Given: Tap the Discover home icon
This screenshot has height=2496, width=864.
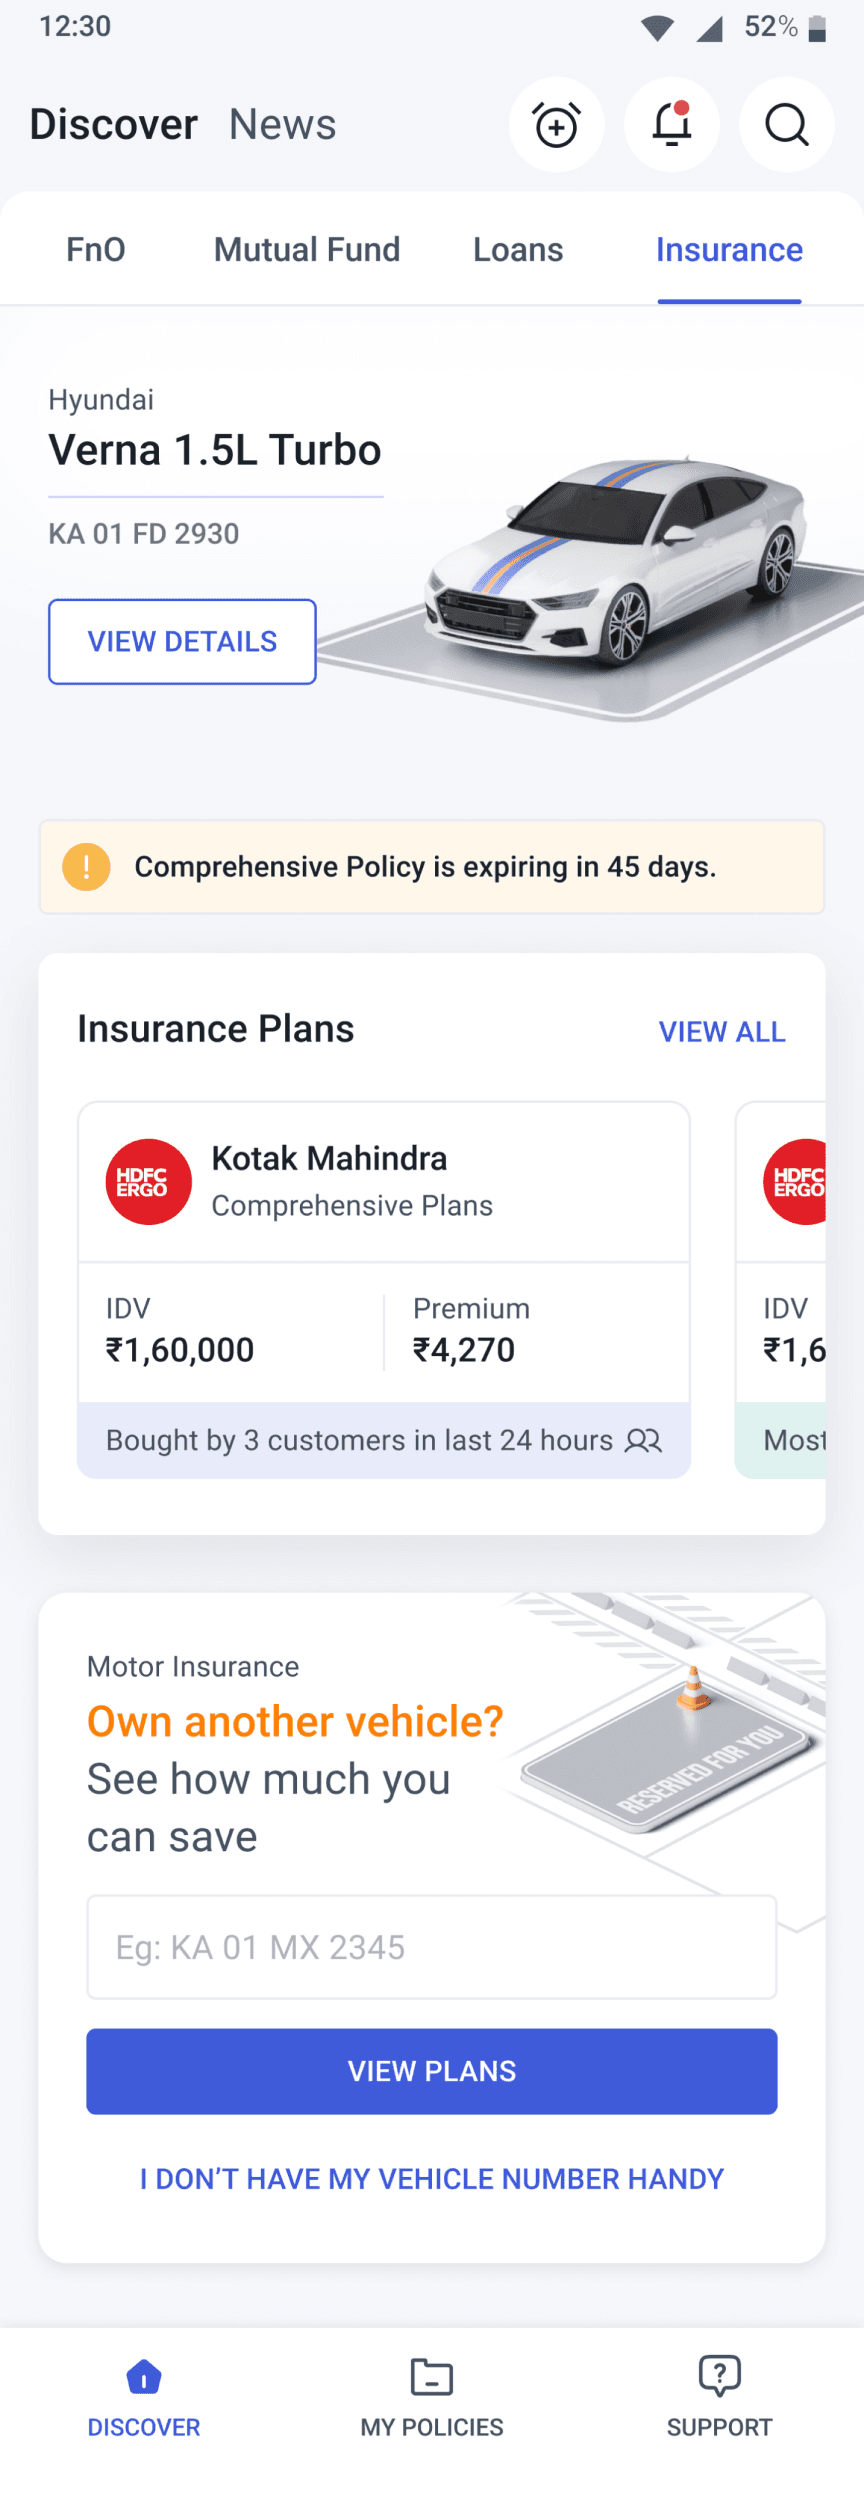Looking at the screenshot, I should pos(144,2377).
